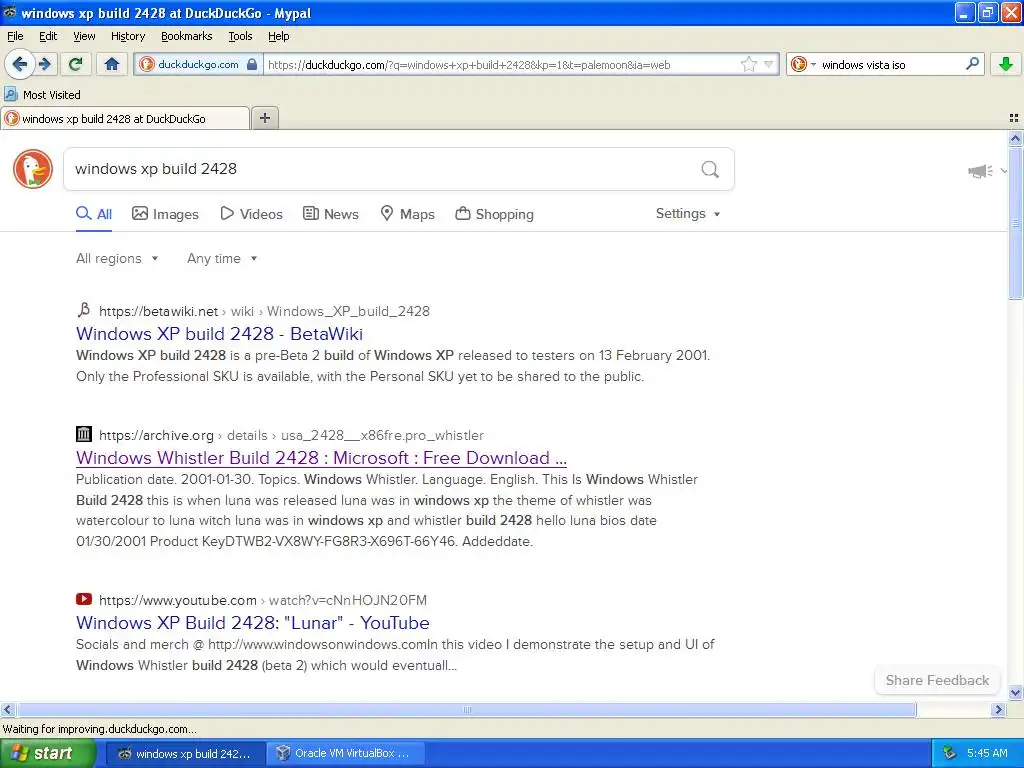The image size is (1024, 768).
Task: Open a new tab with plus button
Action: (x=264, y=118)
